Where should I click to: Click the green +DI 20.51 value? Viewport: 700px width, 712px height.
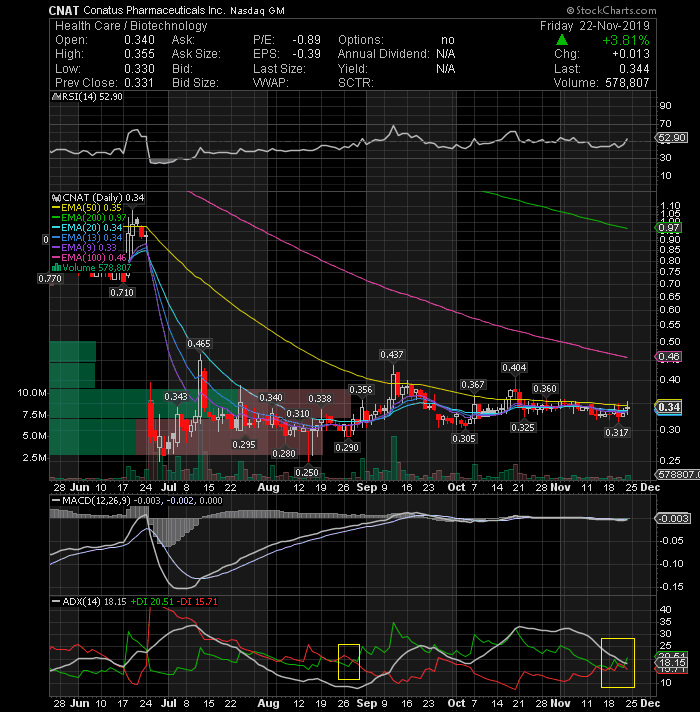tap(152, 602)
